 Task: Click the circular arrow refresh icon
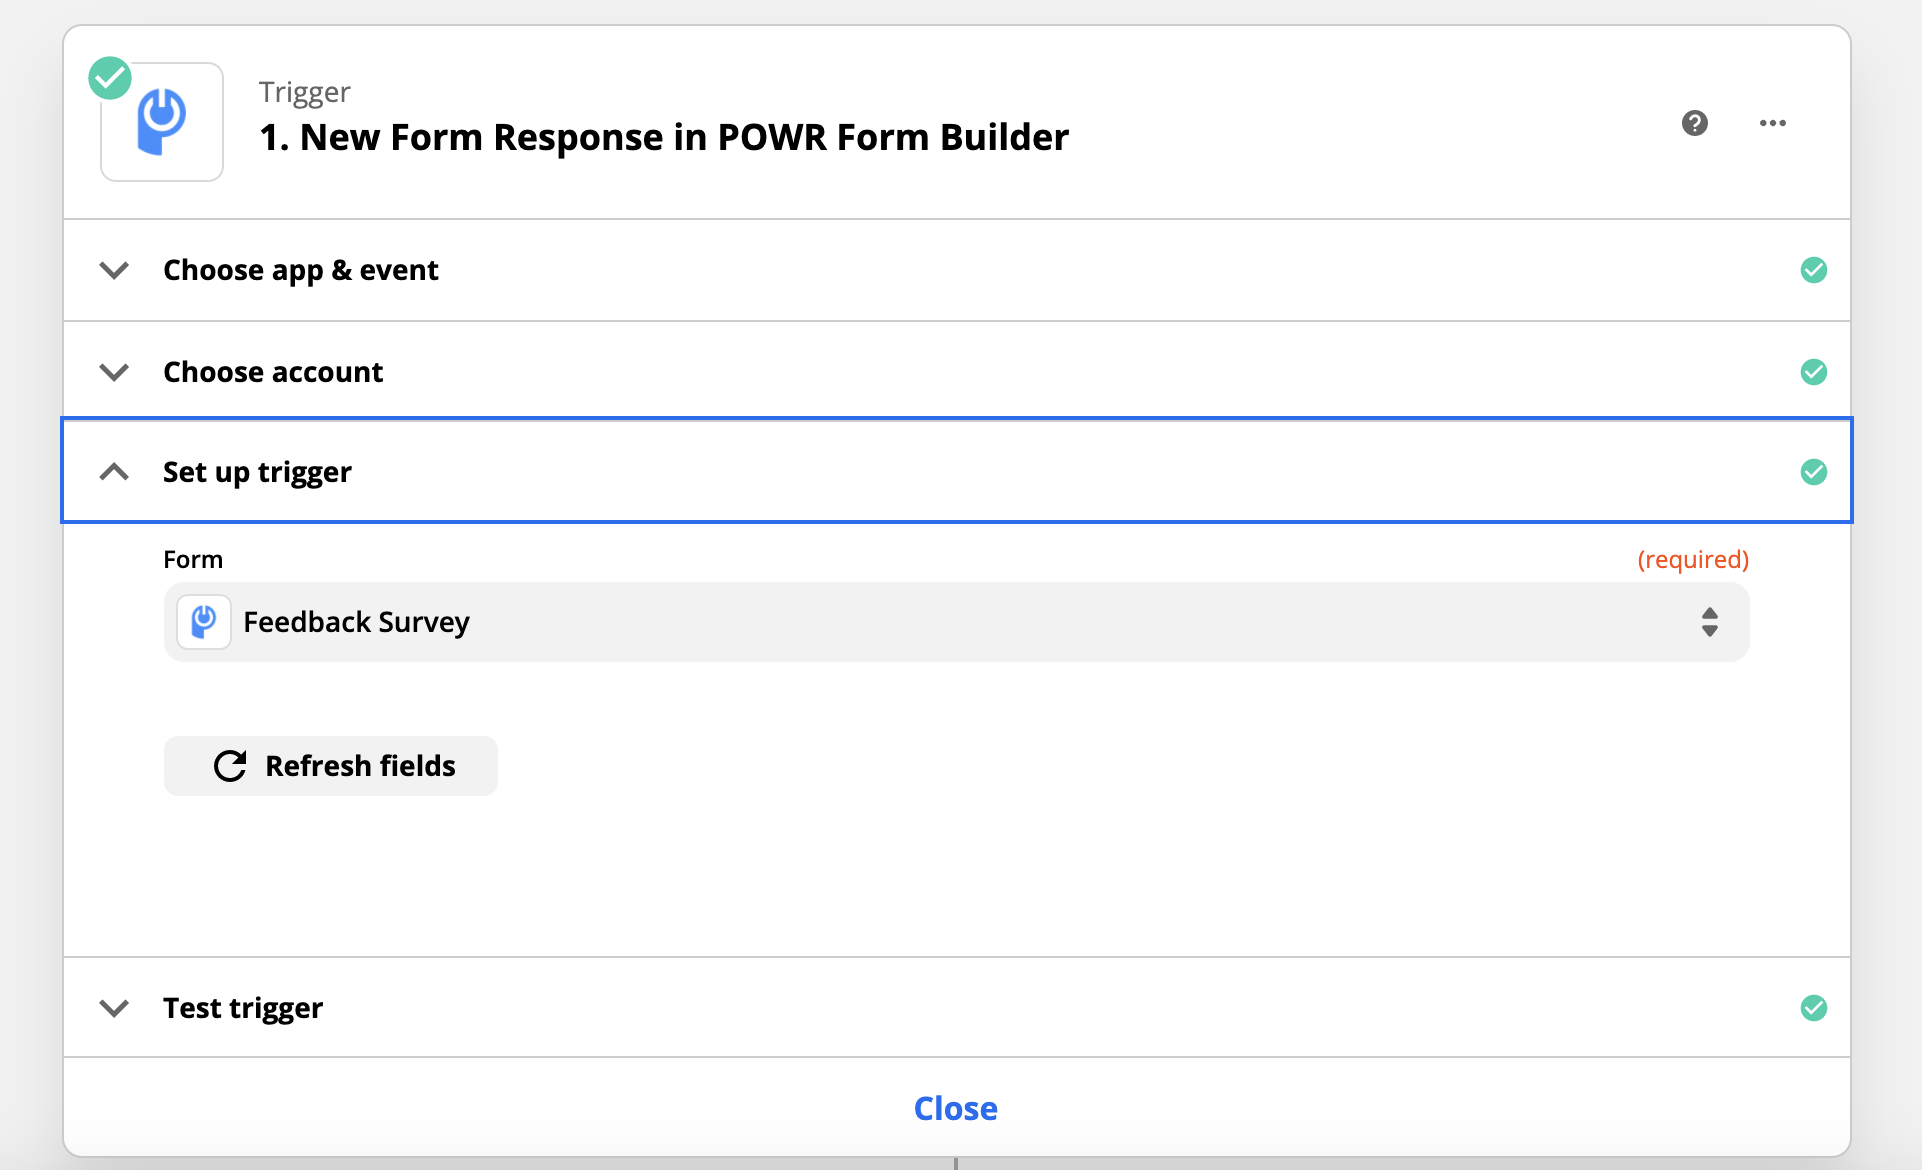230,766
